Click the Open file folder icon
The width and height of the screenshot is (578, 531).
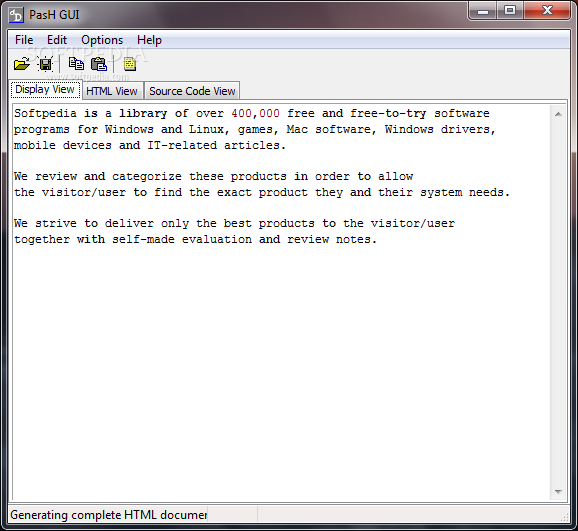click(x=22, y=65)
